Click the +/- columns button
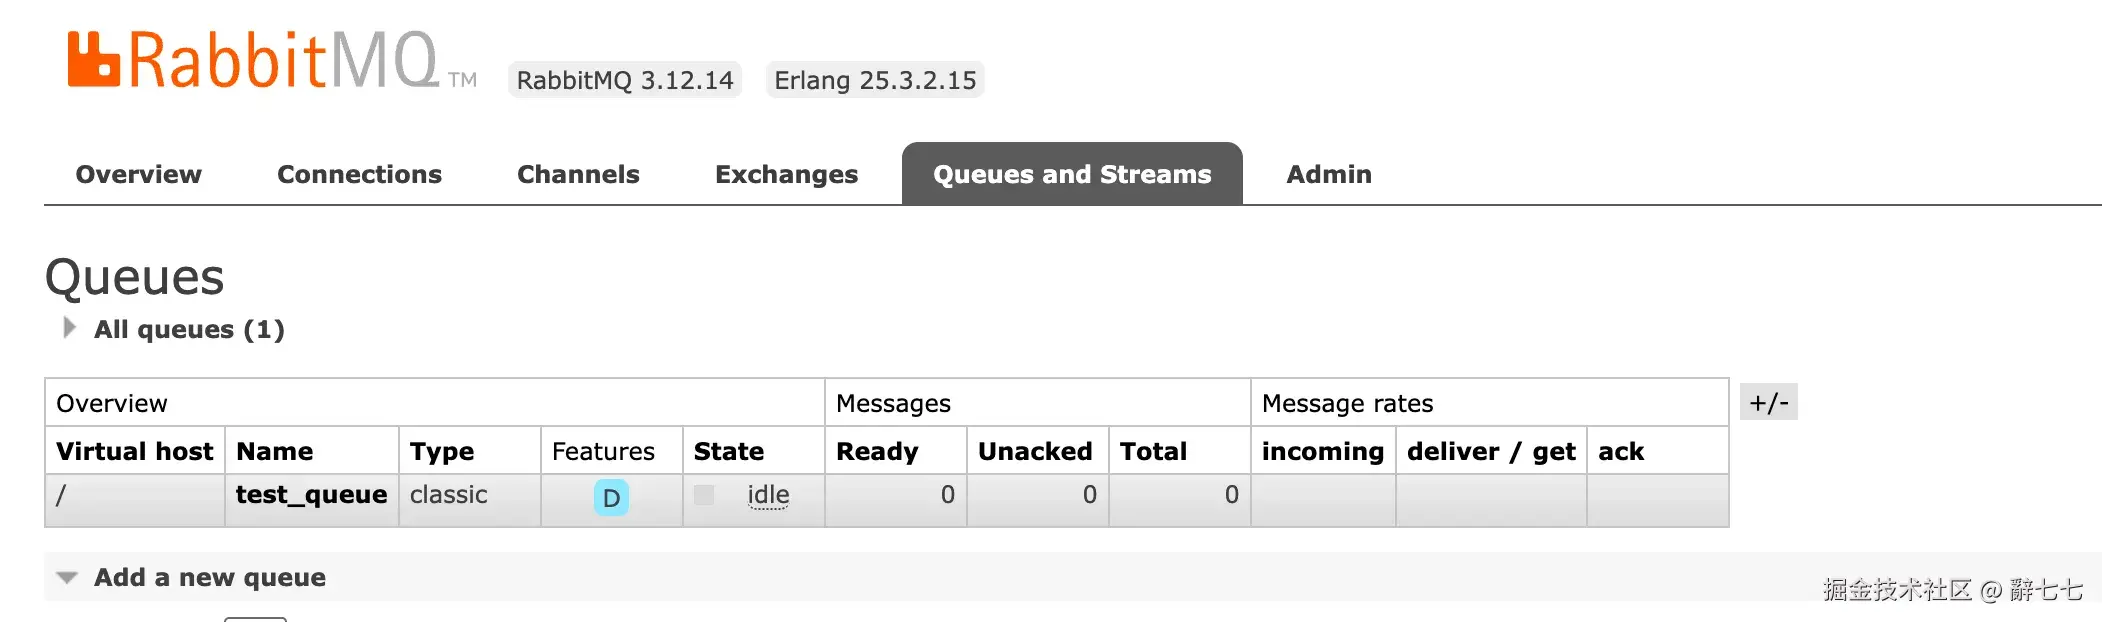Viewport: 2102px width, 622px height. 1768,402
